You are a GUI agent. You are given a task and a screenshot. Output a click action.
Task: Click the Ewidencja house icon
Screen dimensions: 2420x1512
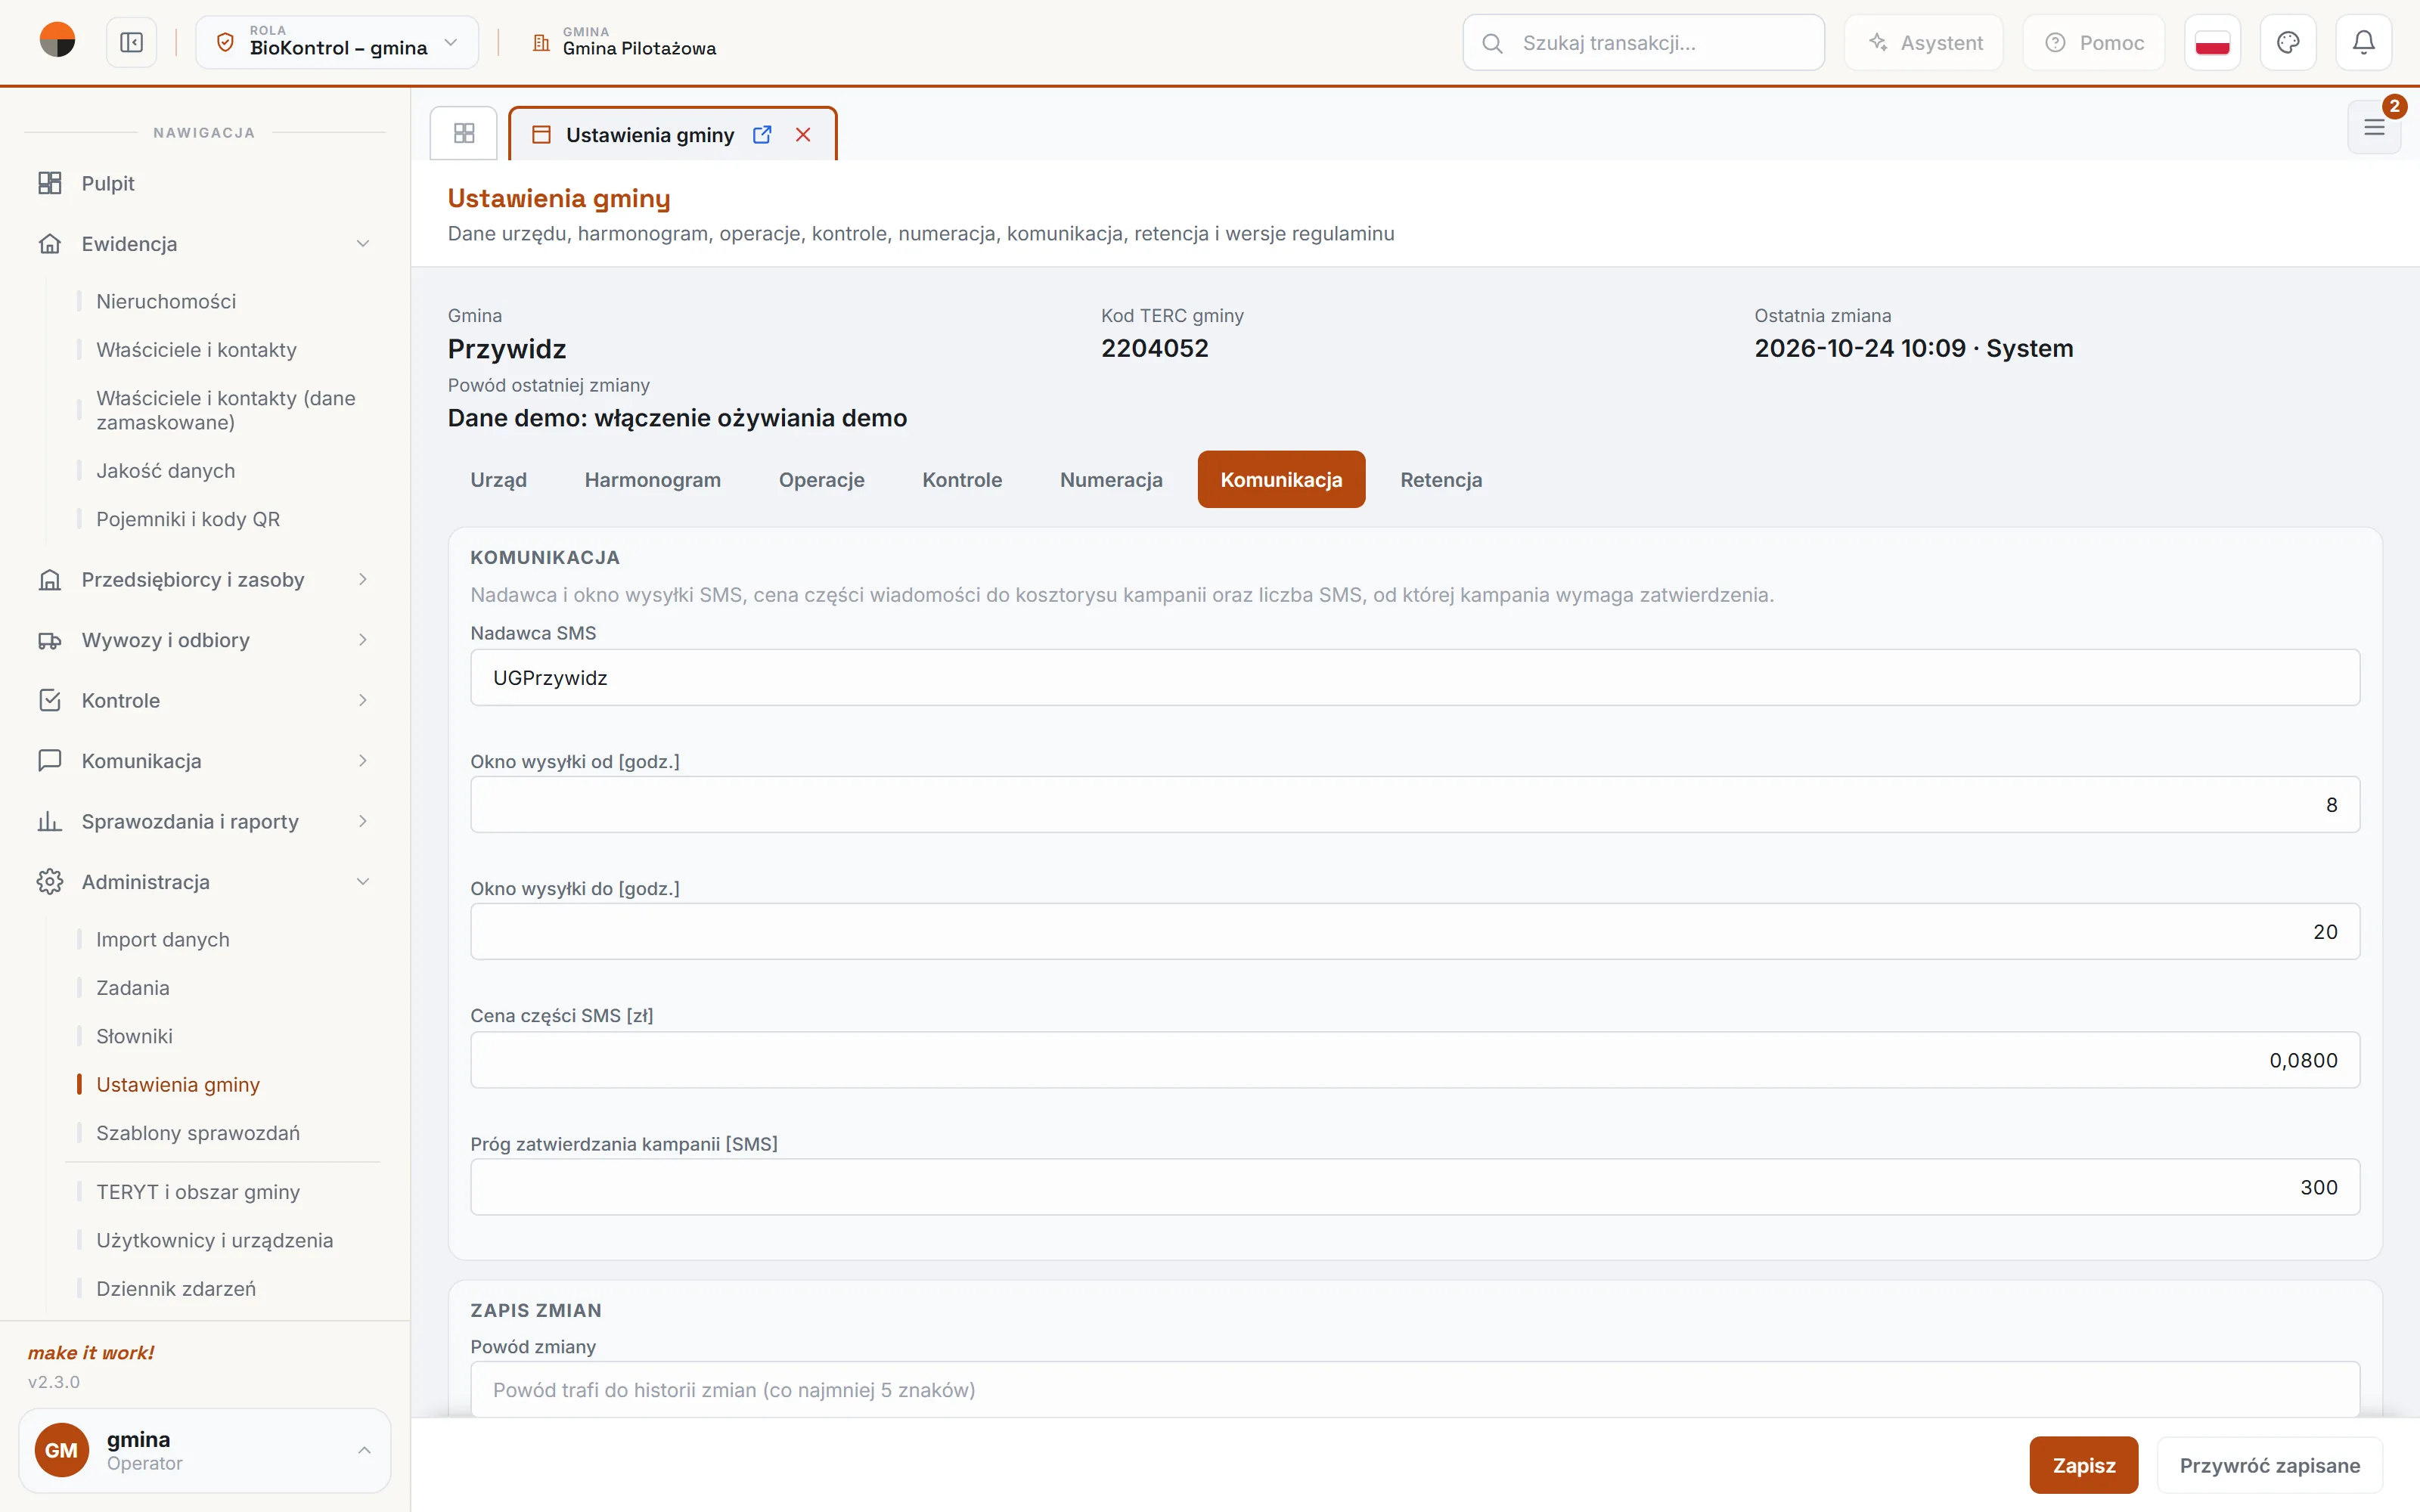(49, 244)
